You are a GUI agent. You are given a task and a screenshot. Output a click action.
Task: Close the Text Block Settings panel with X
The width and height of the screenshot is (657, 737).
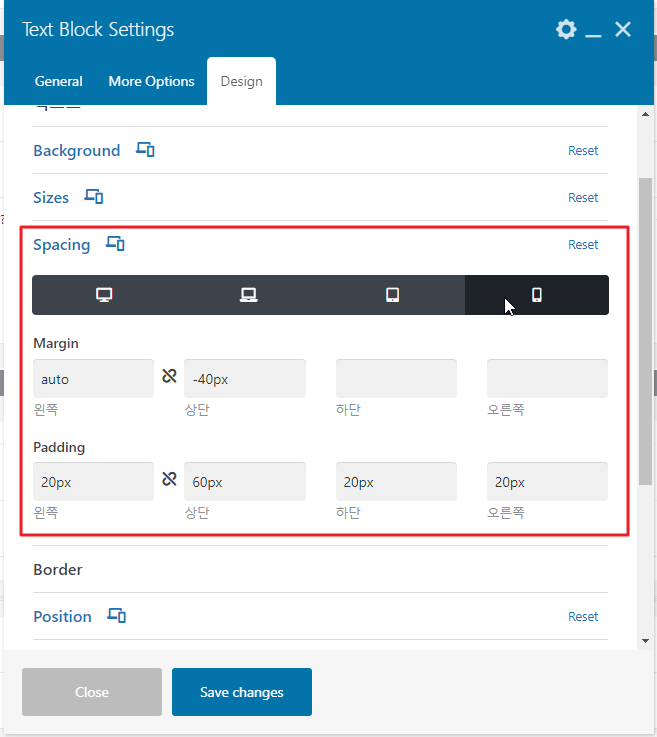coord(623,30)
